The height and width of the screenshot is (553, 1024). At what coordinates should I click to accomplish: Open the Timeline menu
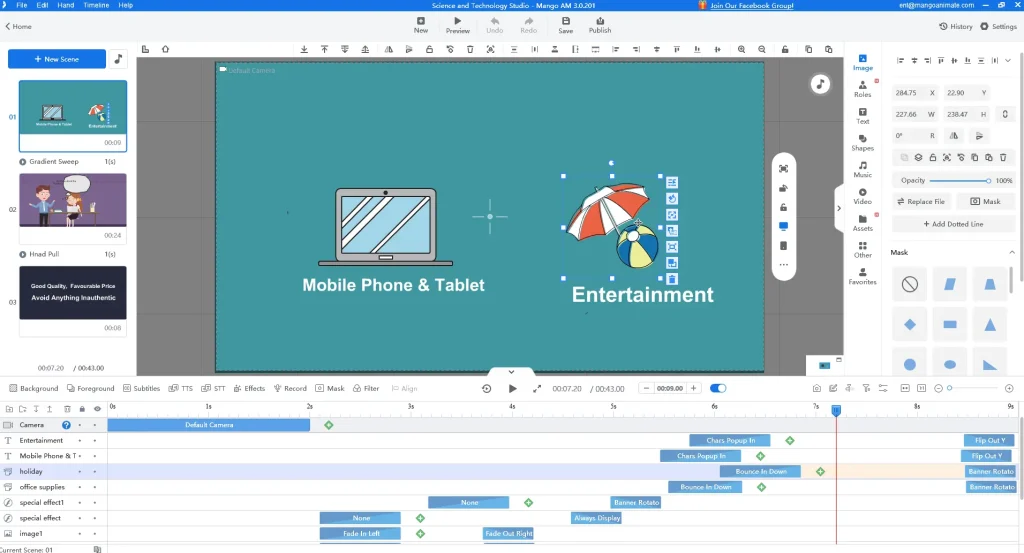[x=96, y=5]
